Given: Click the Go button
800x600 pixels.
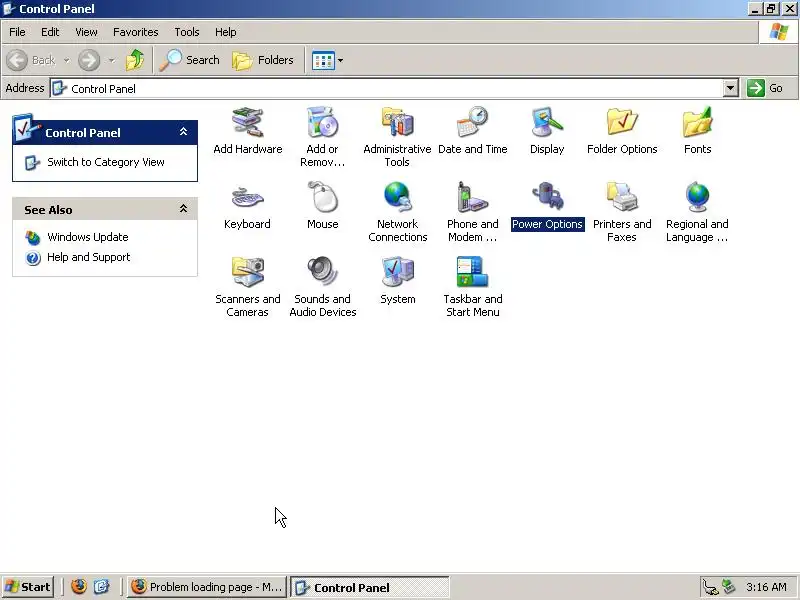Looking at the screenshot, I should pos(765,88).
